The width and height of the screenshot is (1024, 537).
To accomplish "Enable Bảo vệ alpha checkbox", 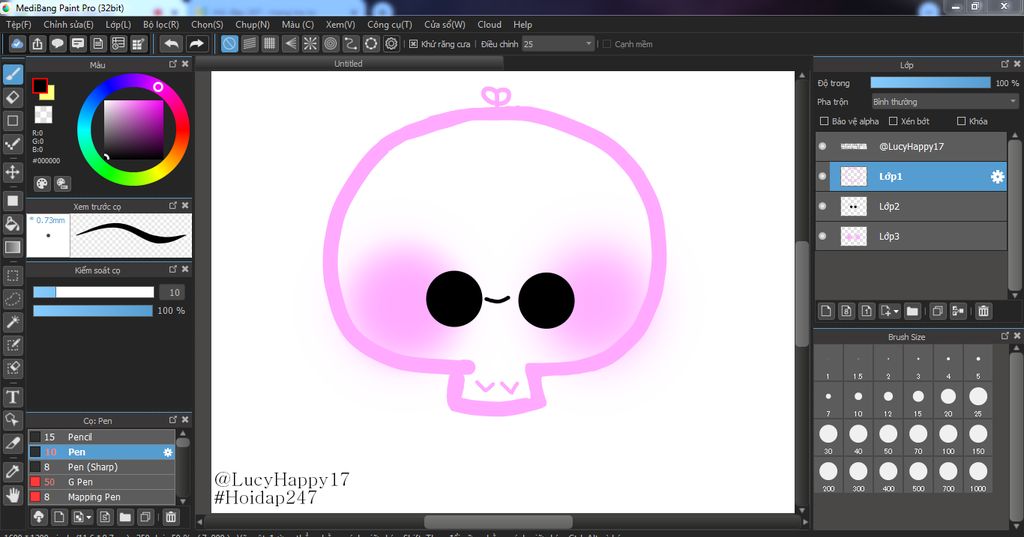I will coord(824,121).
